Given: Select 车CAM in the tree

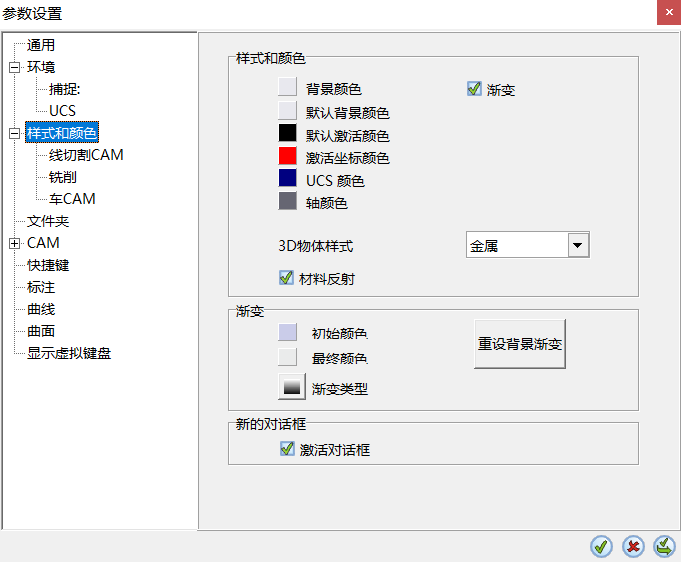Looking at the screenshot, I should [x=72, y=199].
